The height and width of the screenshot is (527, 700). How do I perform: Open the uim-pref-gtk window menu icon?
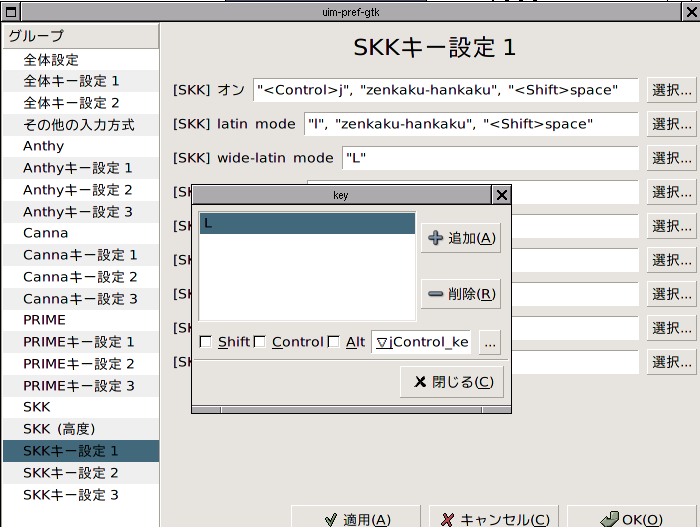click(x=9, y=11)
